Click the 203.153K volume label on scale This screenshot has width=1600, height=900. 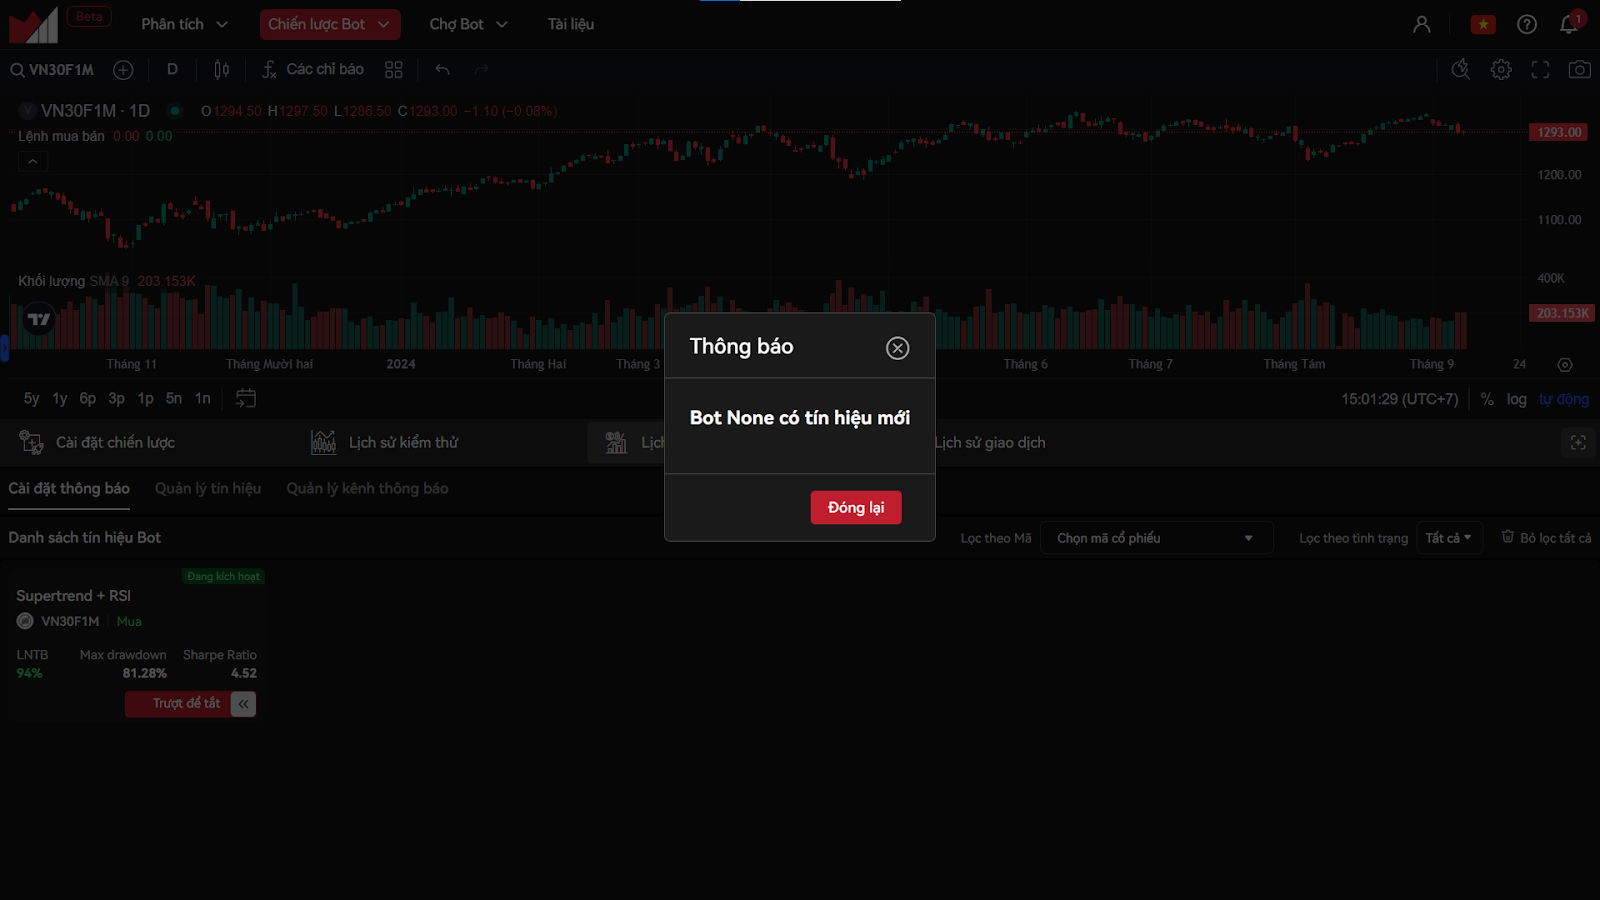tap(1562, 313)
